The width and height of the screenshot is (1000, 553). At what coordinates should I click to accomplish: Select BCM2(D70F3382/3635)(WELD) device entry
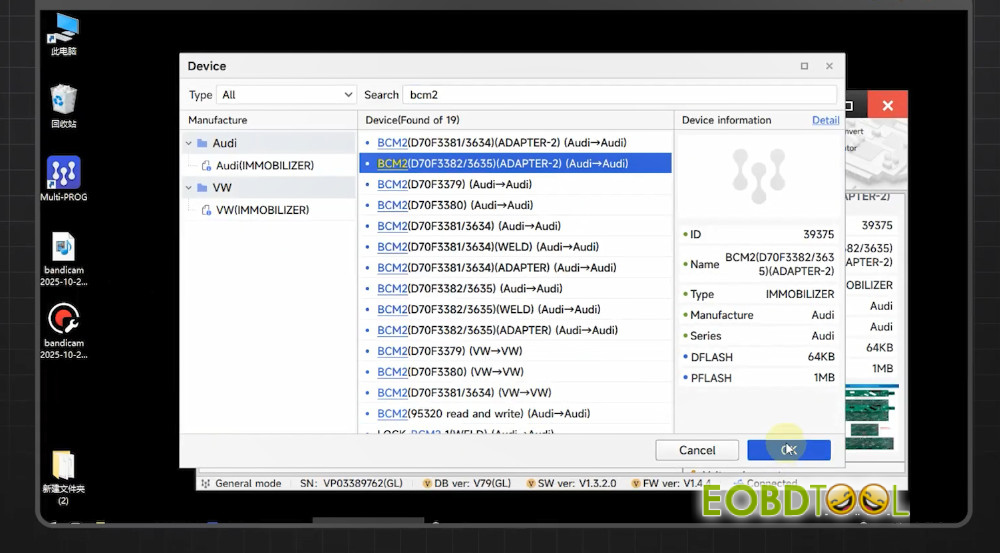(488, 309)
